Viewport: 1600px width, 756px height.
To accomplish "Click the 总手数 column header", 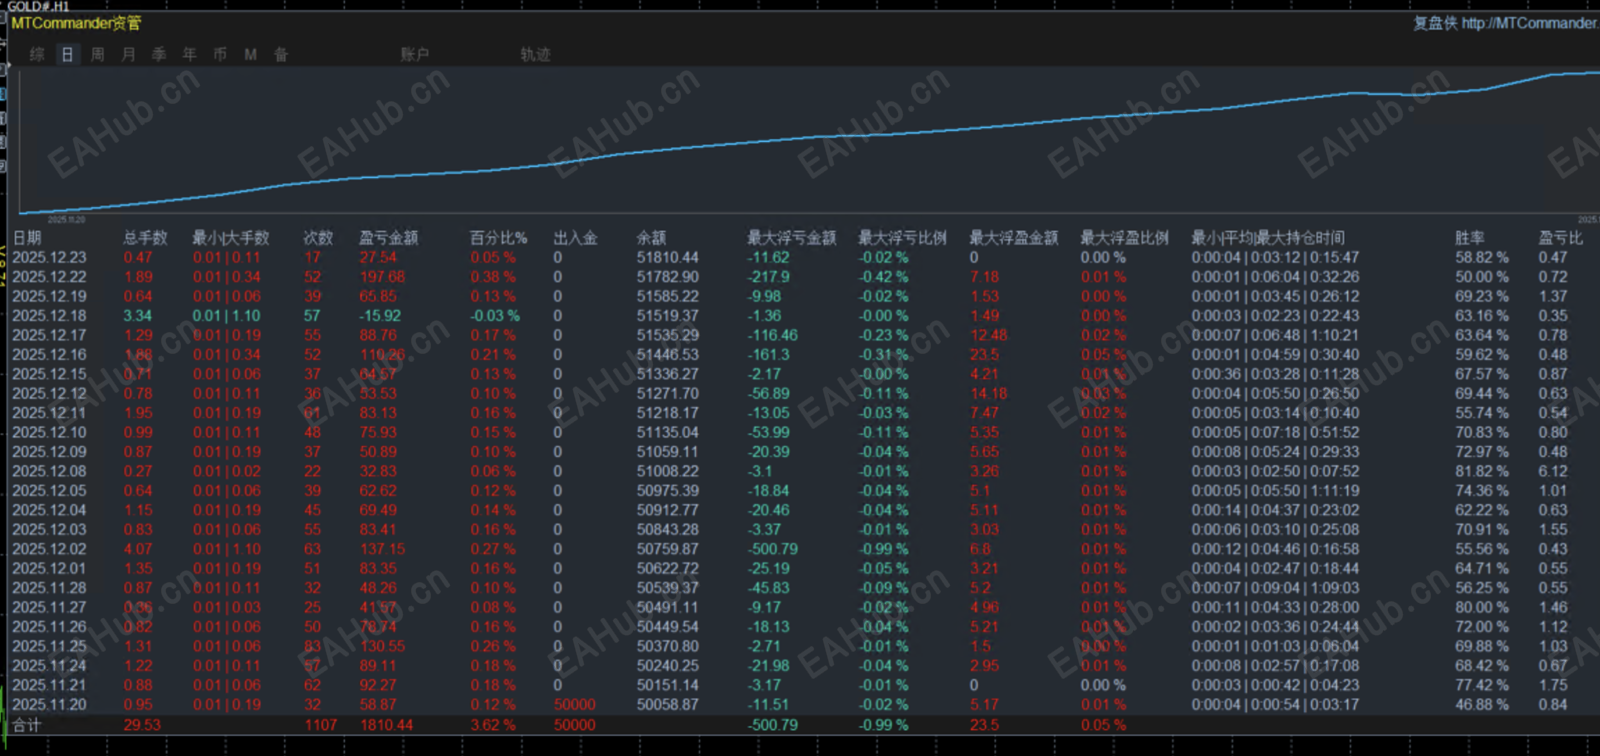I will [145, 238].
